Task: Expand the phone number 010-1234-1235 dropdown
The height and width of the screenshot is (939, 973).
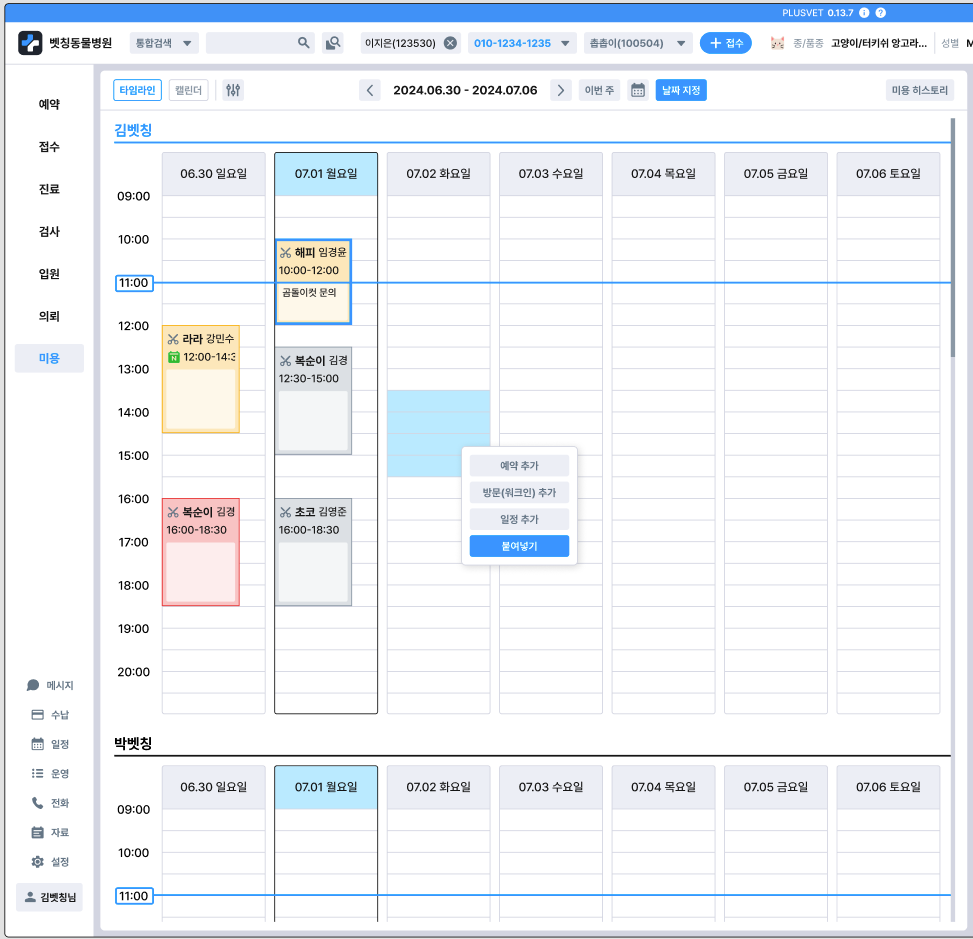Action: pyautogui.click(x=521, y=43)
